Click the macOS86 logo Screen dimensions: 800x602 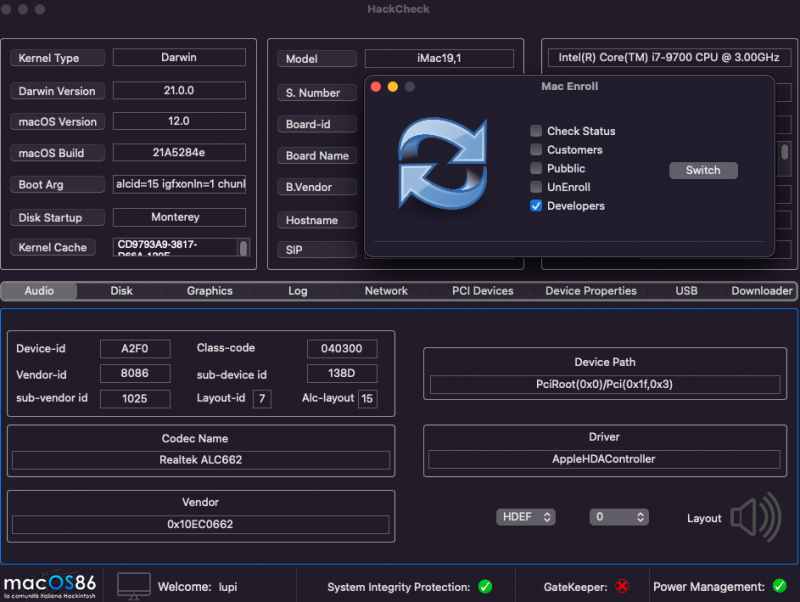point(50,585)
